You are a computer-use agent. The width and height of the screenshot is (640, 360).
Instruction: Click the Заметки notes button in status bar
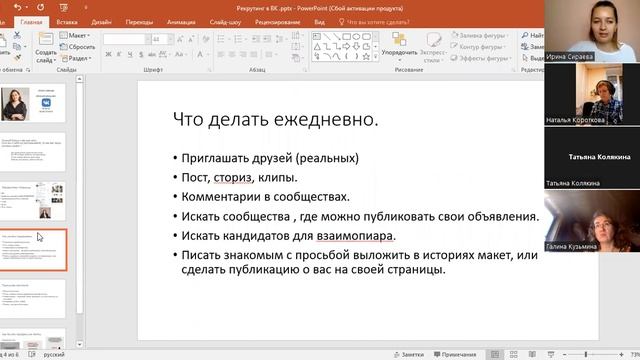pyautogui.click(x=409, y=354)
